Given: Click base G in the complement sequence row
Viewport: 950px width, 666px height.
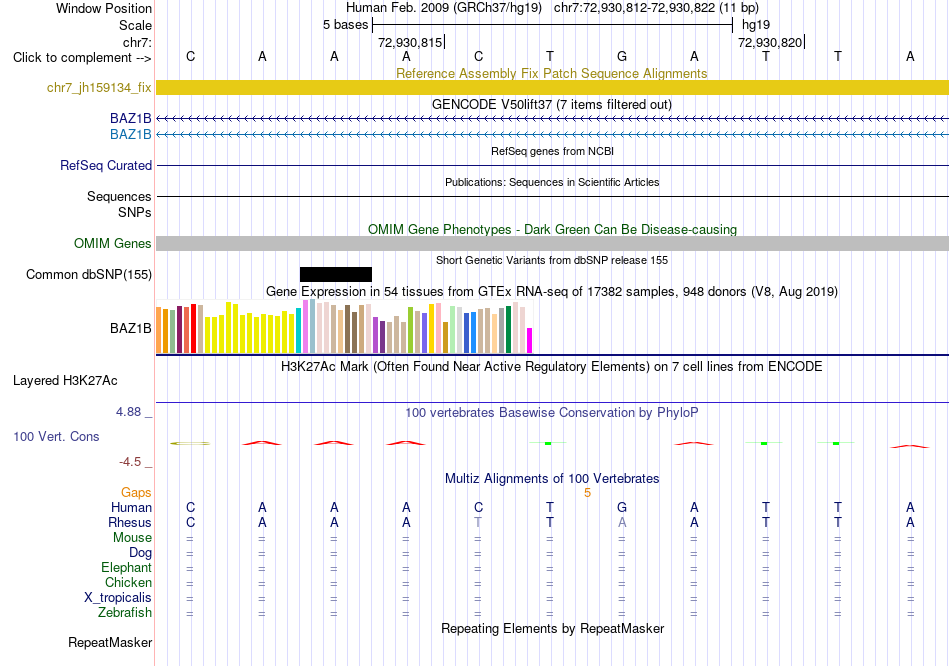Looking at the screenshot, I should tap(622, 56).
